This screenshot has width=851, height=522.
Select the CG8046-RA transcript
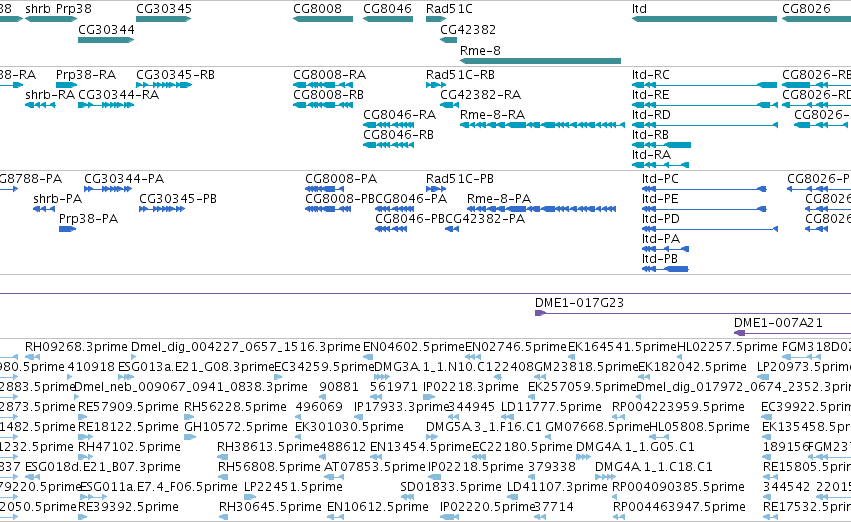point(389,125)
